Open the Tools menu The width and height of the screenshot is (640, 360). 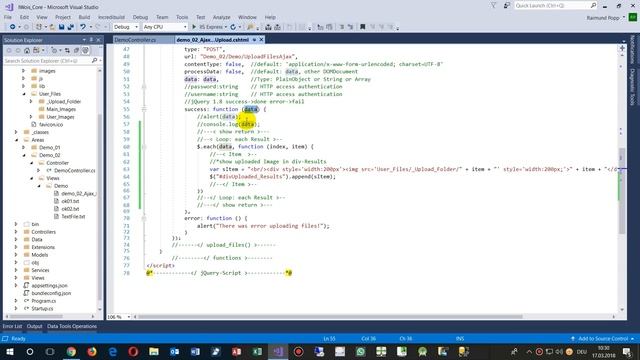click(182, 17)
